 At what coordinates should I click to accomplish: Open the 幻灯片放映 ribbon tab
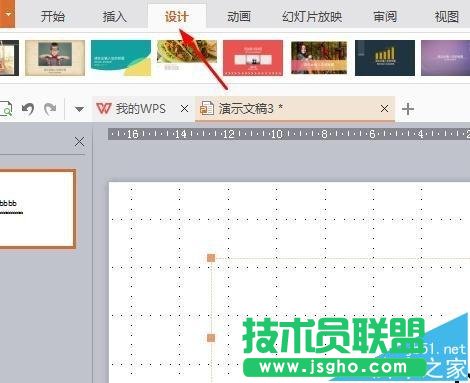click(x=312, y=16)
